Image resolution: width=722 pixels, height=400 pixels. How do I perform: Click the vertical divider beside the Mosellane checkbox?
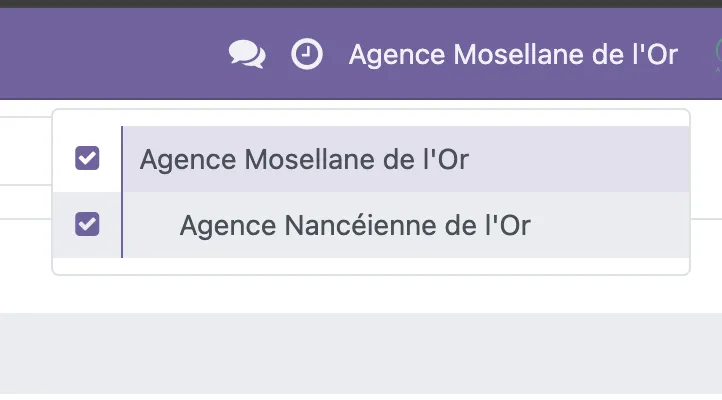click(122, 159)
